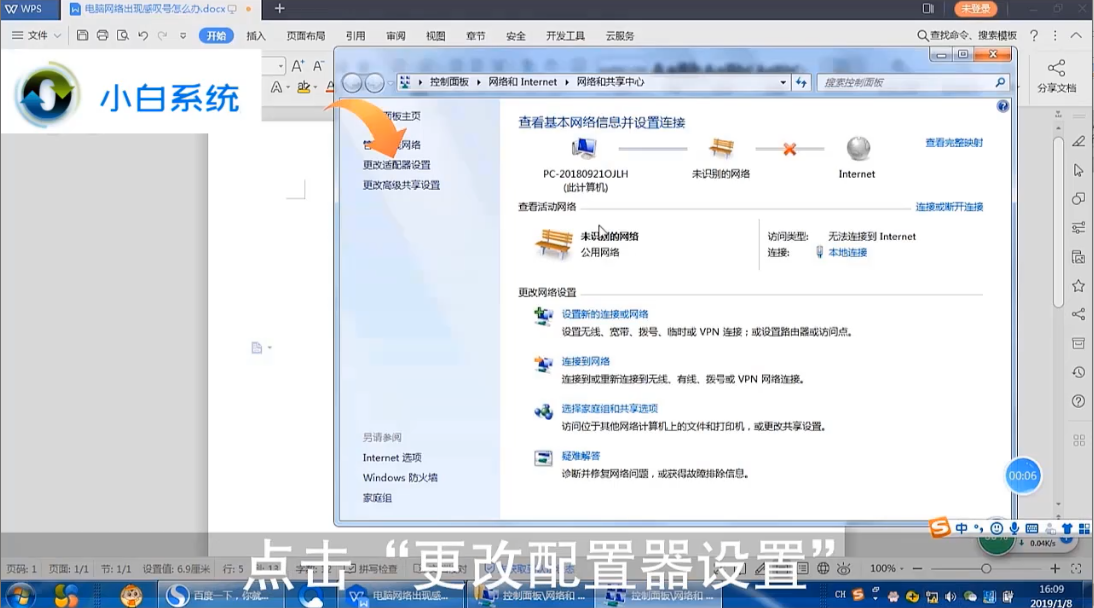Open the recent pages dropdown in Control Panel
The width and height of the screenshot is (1094, 608).
click(390, 82)
